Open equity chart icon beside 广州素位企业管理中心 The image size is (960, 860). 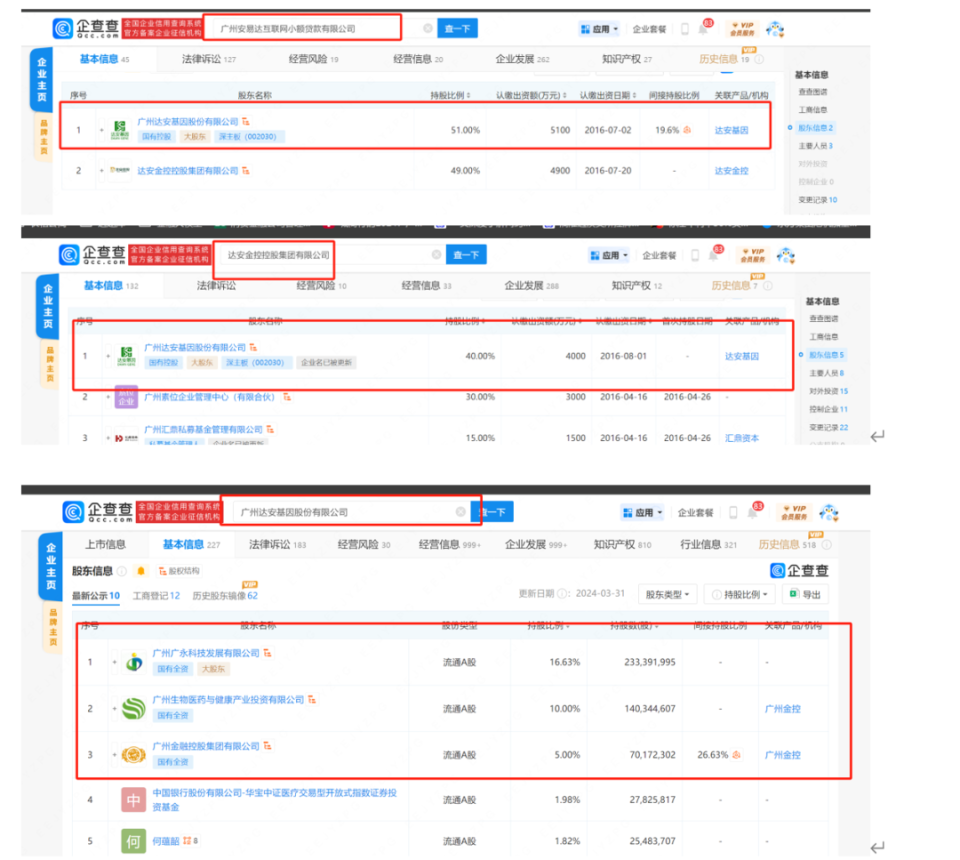tap(287, 397)
